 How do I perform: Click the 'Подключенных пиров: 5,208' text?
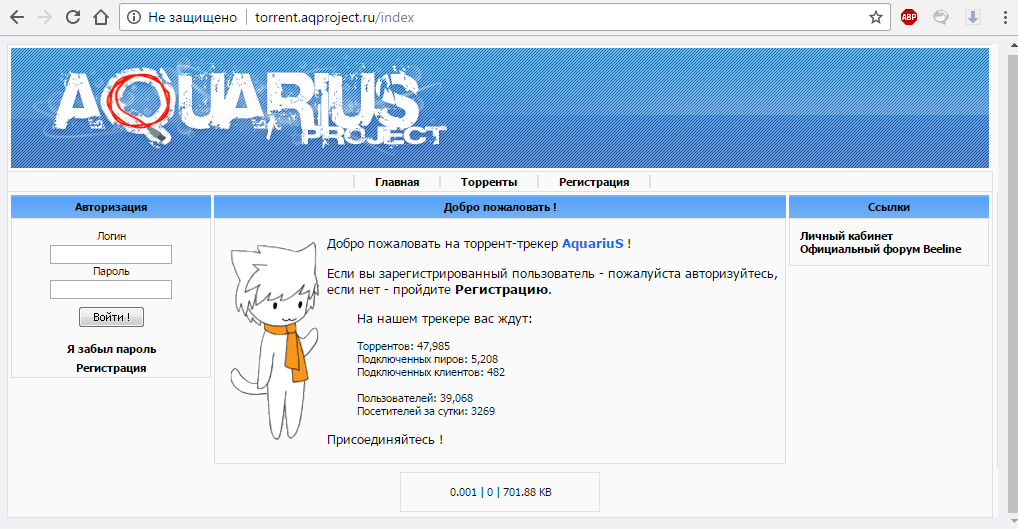coord(427,360)
